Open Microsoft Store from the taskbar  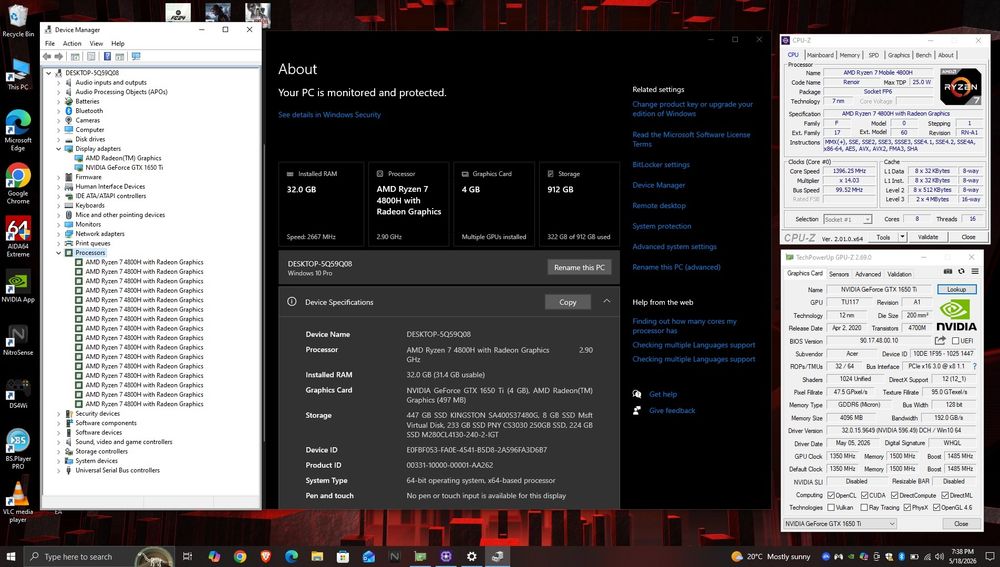[342, 556]
